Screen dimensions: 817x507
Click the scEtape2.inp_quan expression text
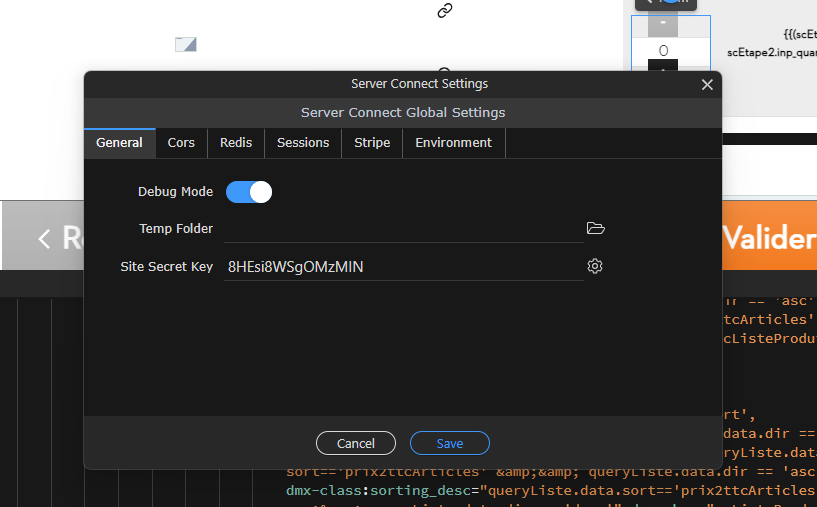point(772,53)
